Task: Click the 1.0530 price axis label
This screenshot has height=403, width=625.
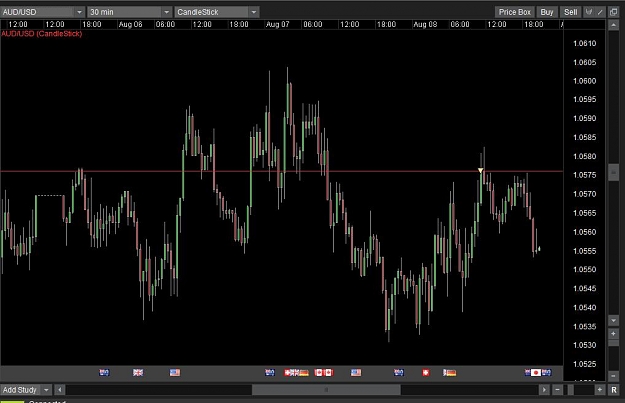Action: [x=584, y=345]
